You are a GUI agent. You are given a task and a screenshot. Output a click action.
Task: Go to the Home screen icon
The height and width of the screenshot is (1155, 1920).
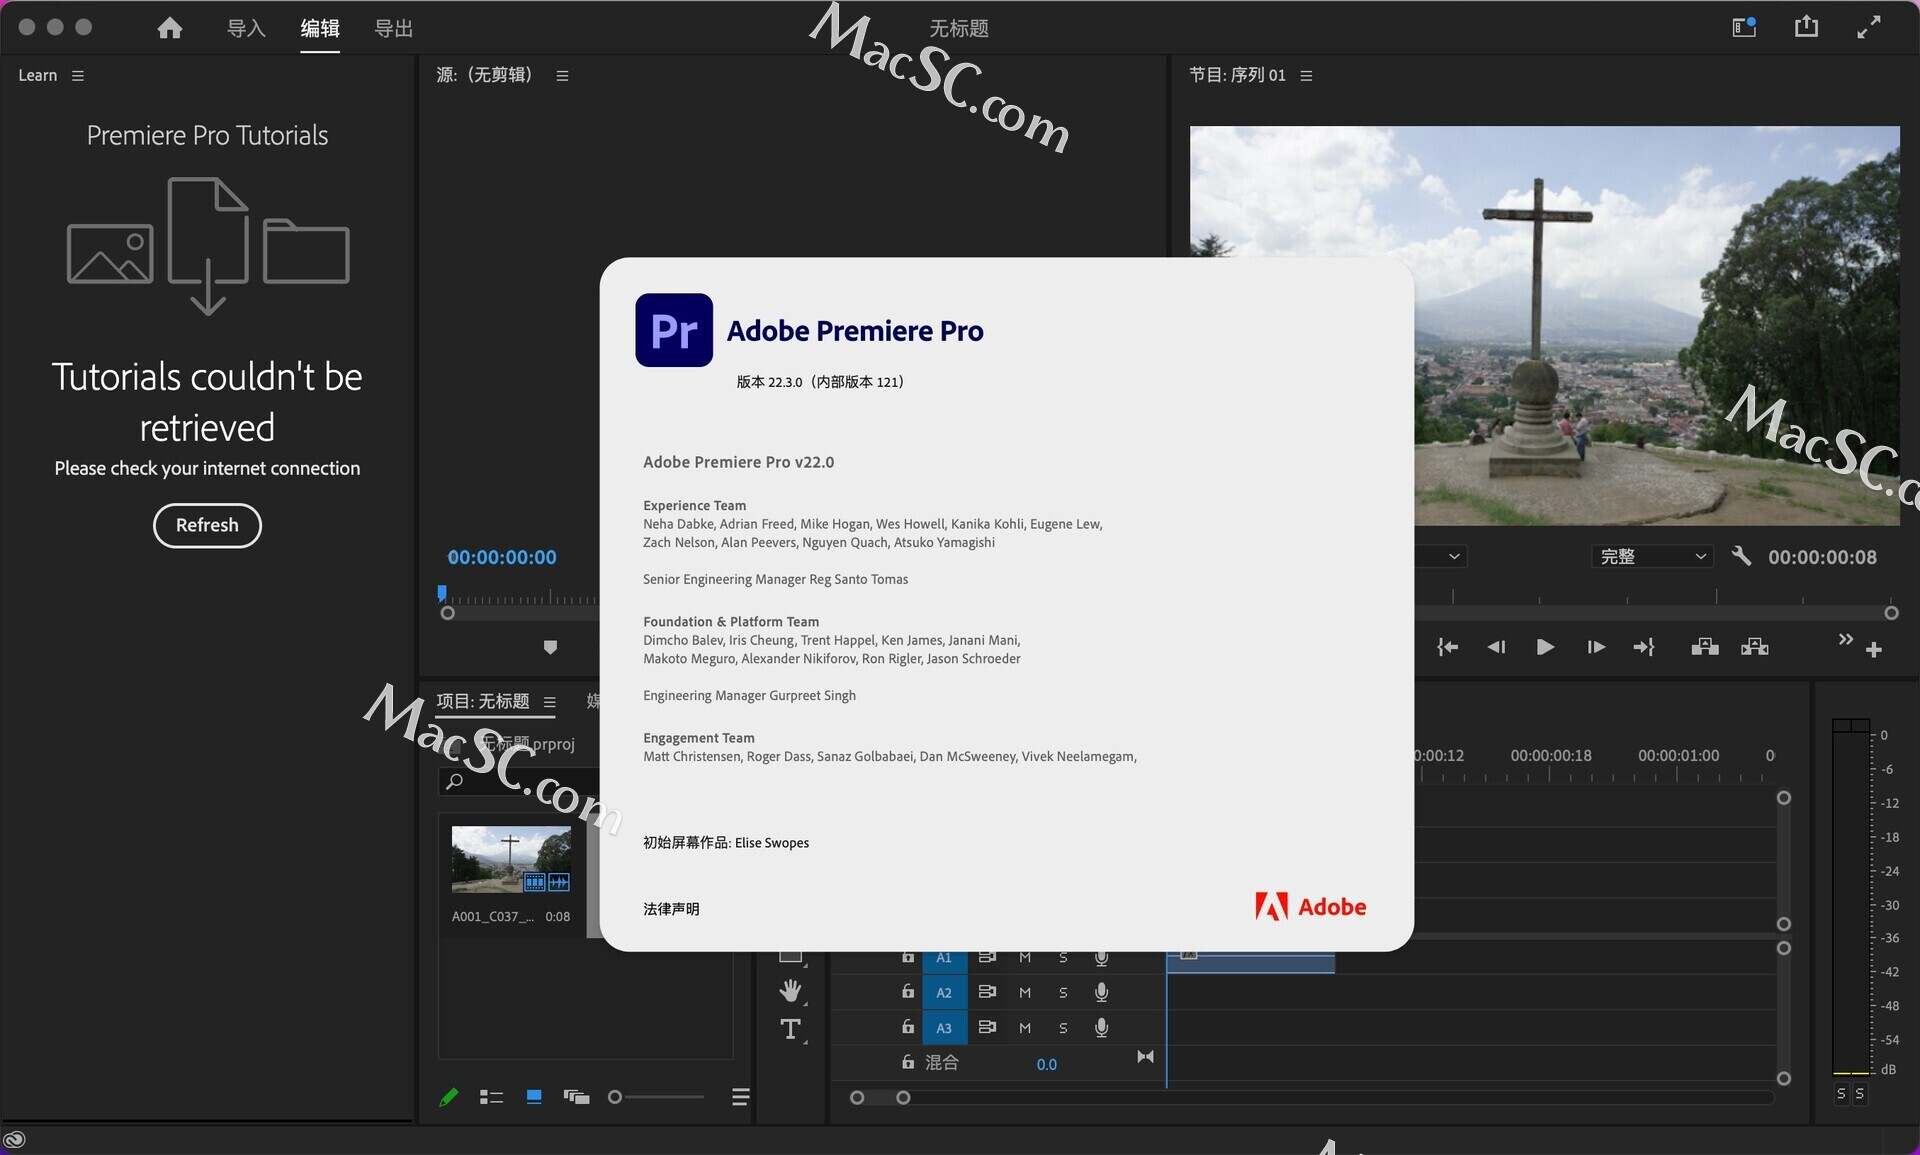click(170, 28)
